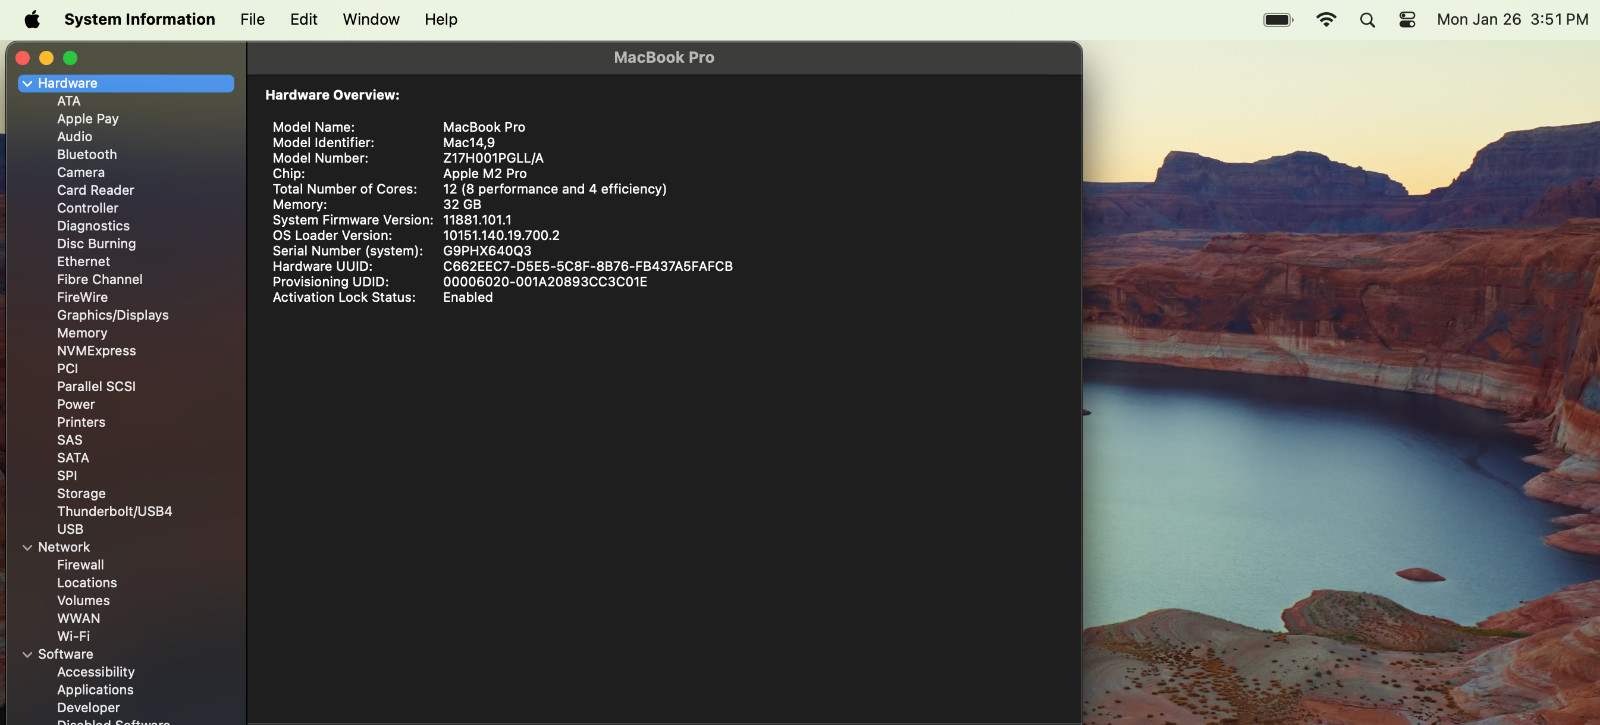Select Parallel SCSI in the sidebar
The width and height of the screenshot is (1600, 725).
[x=97, y=387]
